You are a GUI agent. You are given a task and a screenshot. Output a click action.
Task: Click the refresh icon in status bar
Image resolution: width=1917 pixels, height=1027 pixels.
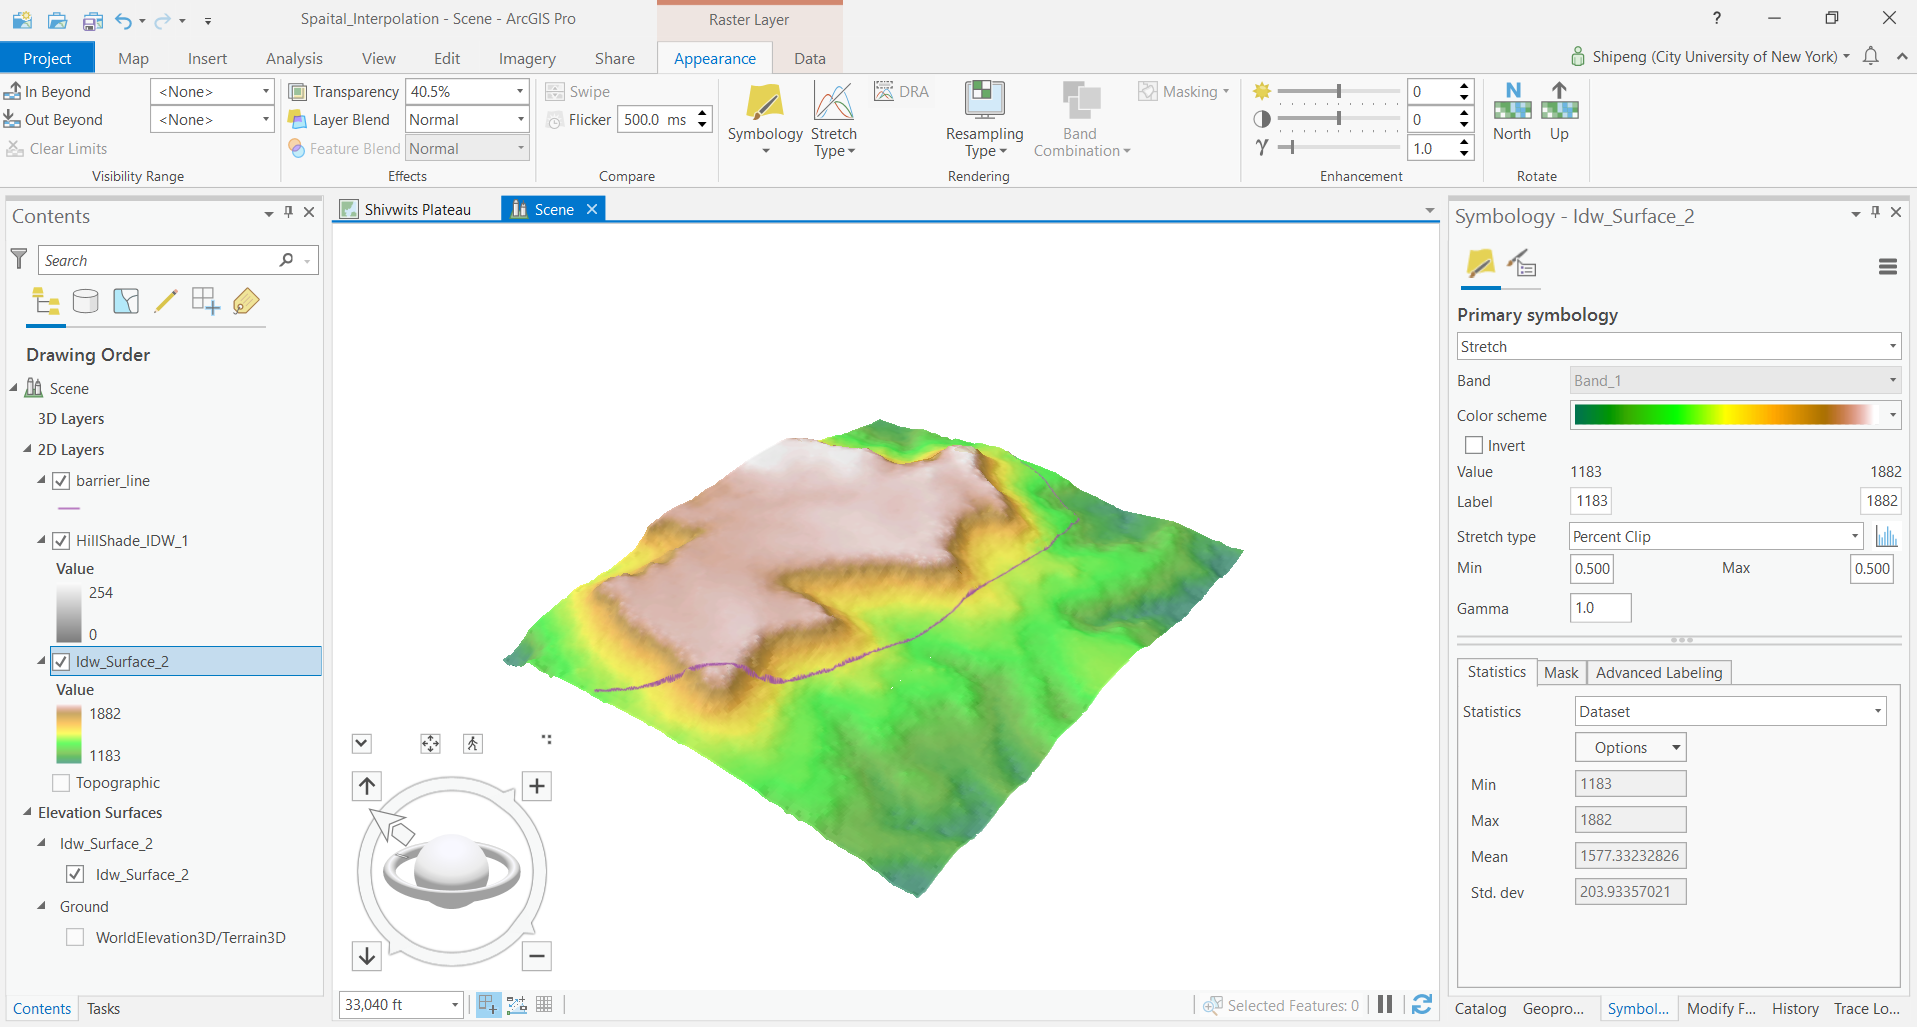point(1422,1005)
